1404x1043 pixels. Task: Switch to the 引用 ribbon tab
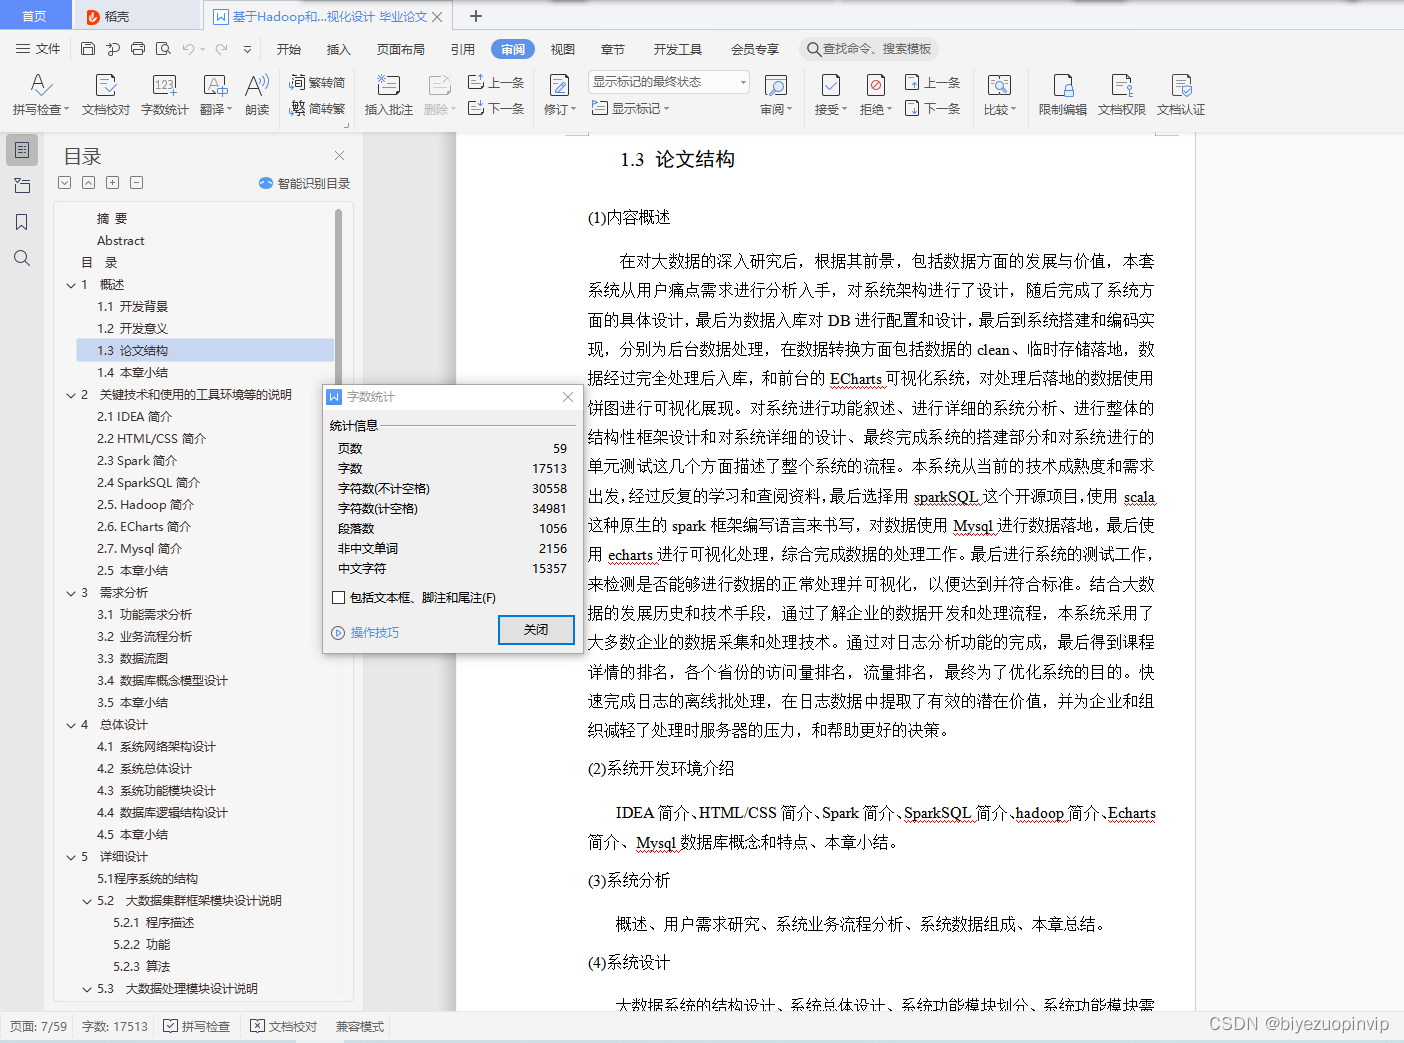[x=463, y=49]
